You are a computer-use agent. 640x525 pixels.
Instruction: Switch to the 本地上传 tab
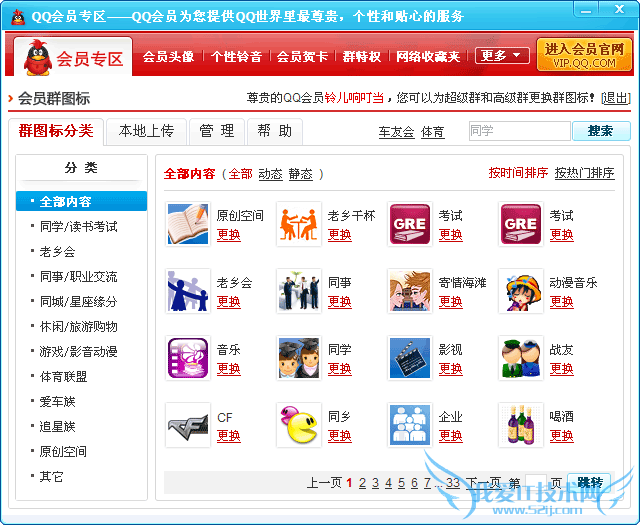(146, 131)
